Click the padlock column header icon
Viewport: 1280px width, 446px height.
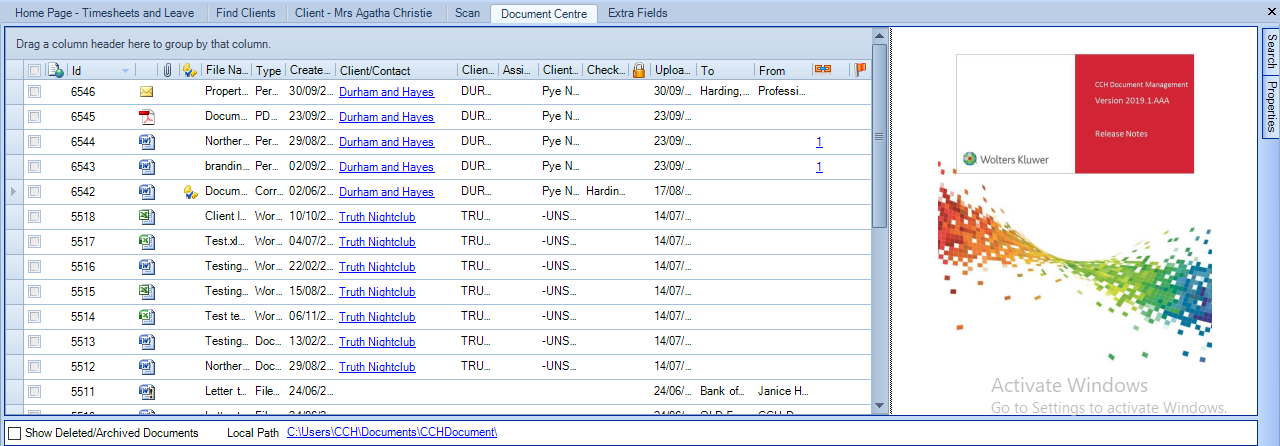[638, 70]
